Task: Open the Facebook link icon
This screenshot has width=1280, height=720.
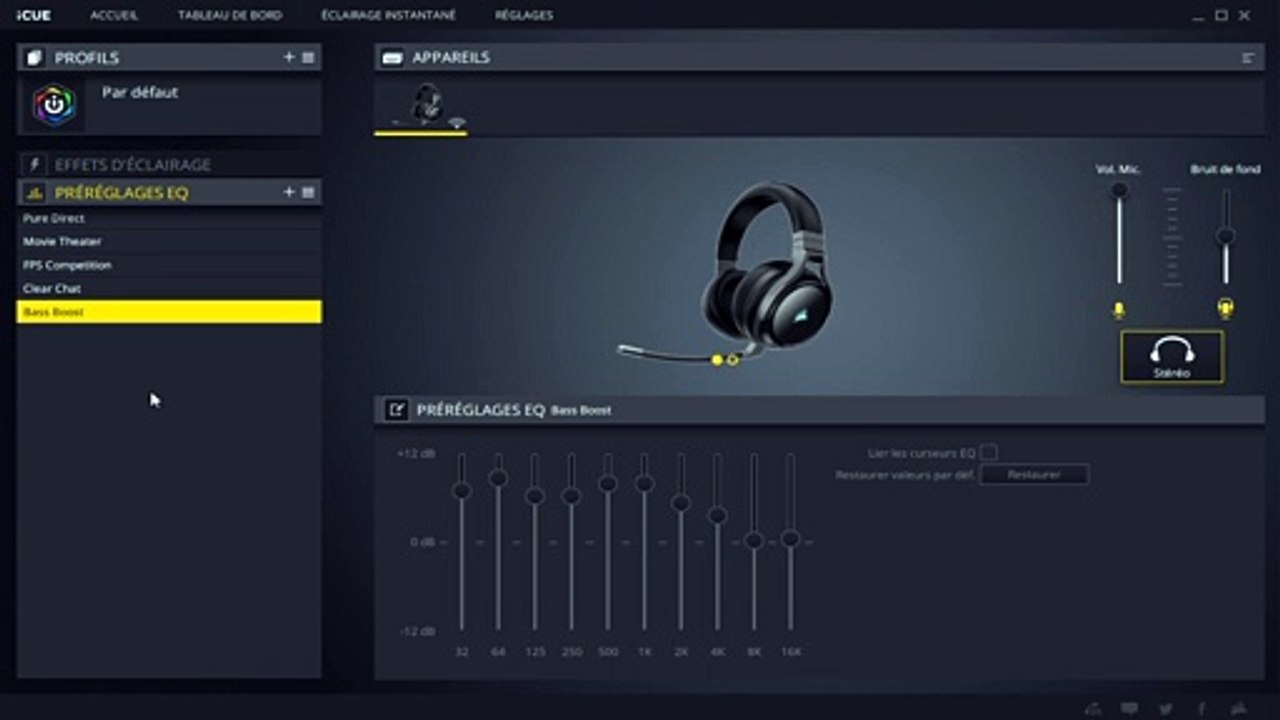Action: point(1201,708)
